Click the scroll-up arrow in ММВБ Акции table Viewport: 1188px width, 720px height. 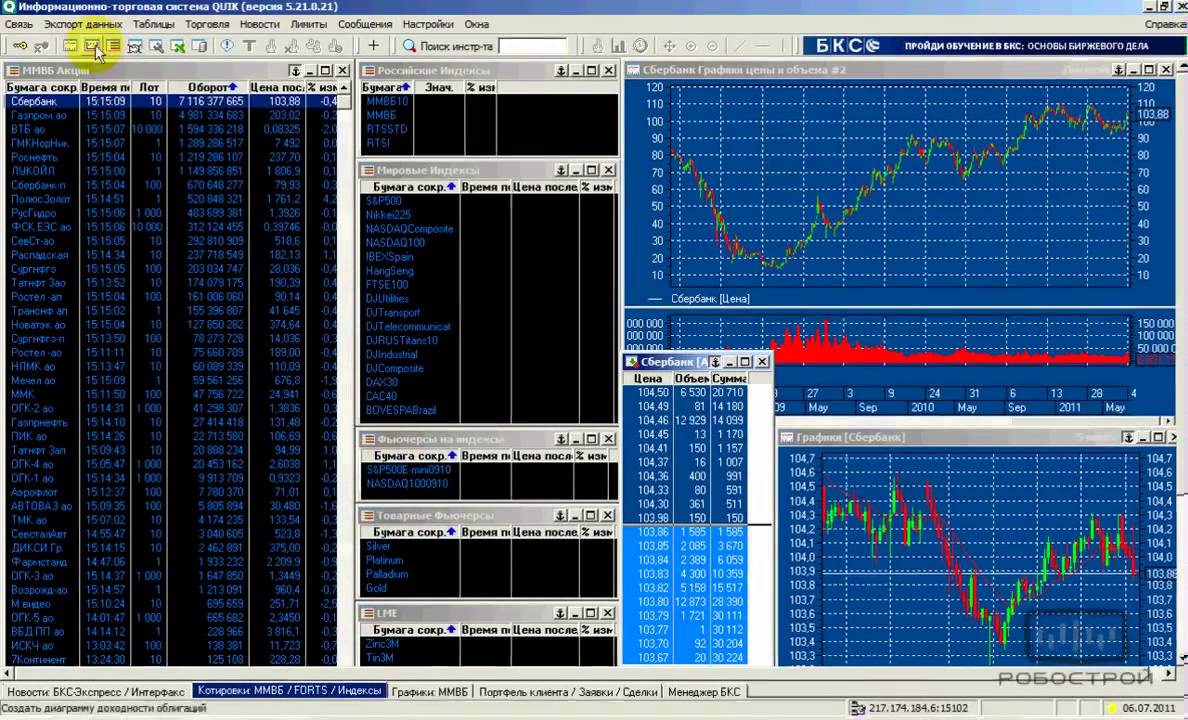(x=344, y=88)
